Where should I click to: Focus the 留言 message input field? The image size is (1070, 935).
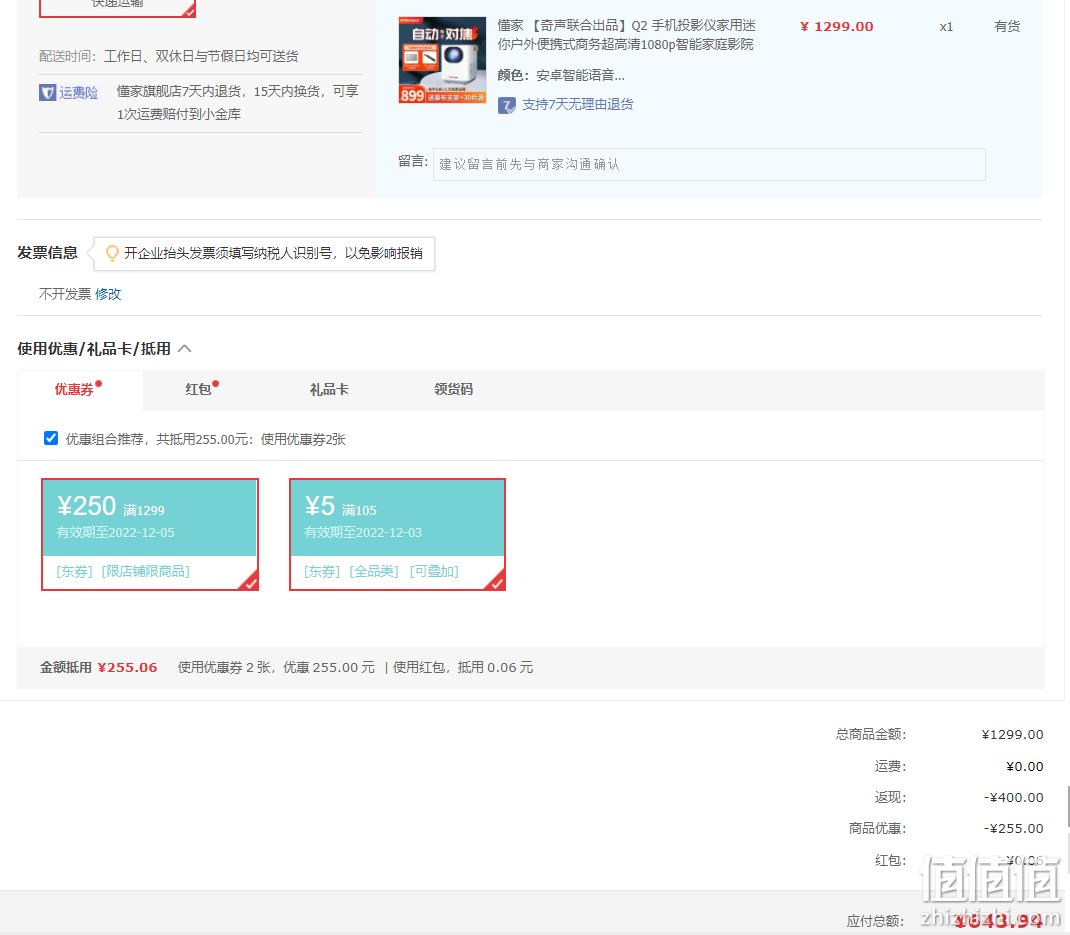click(x=709, y=164)
